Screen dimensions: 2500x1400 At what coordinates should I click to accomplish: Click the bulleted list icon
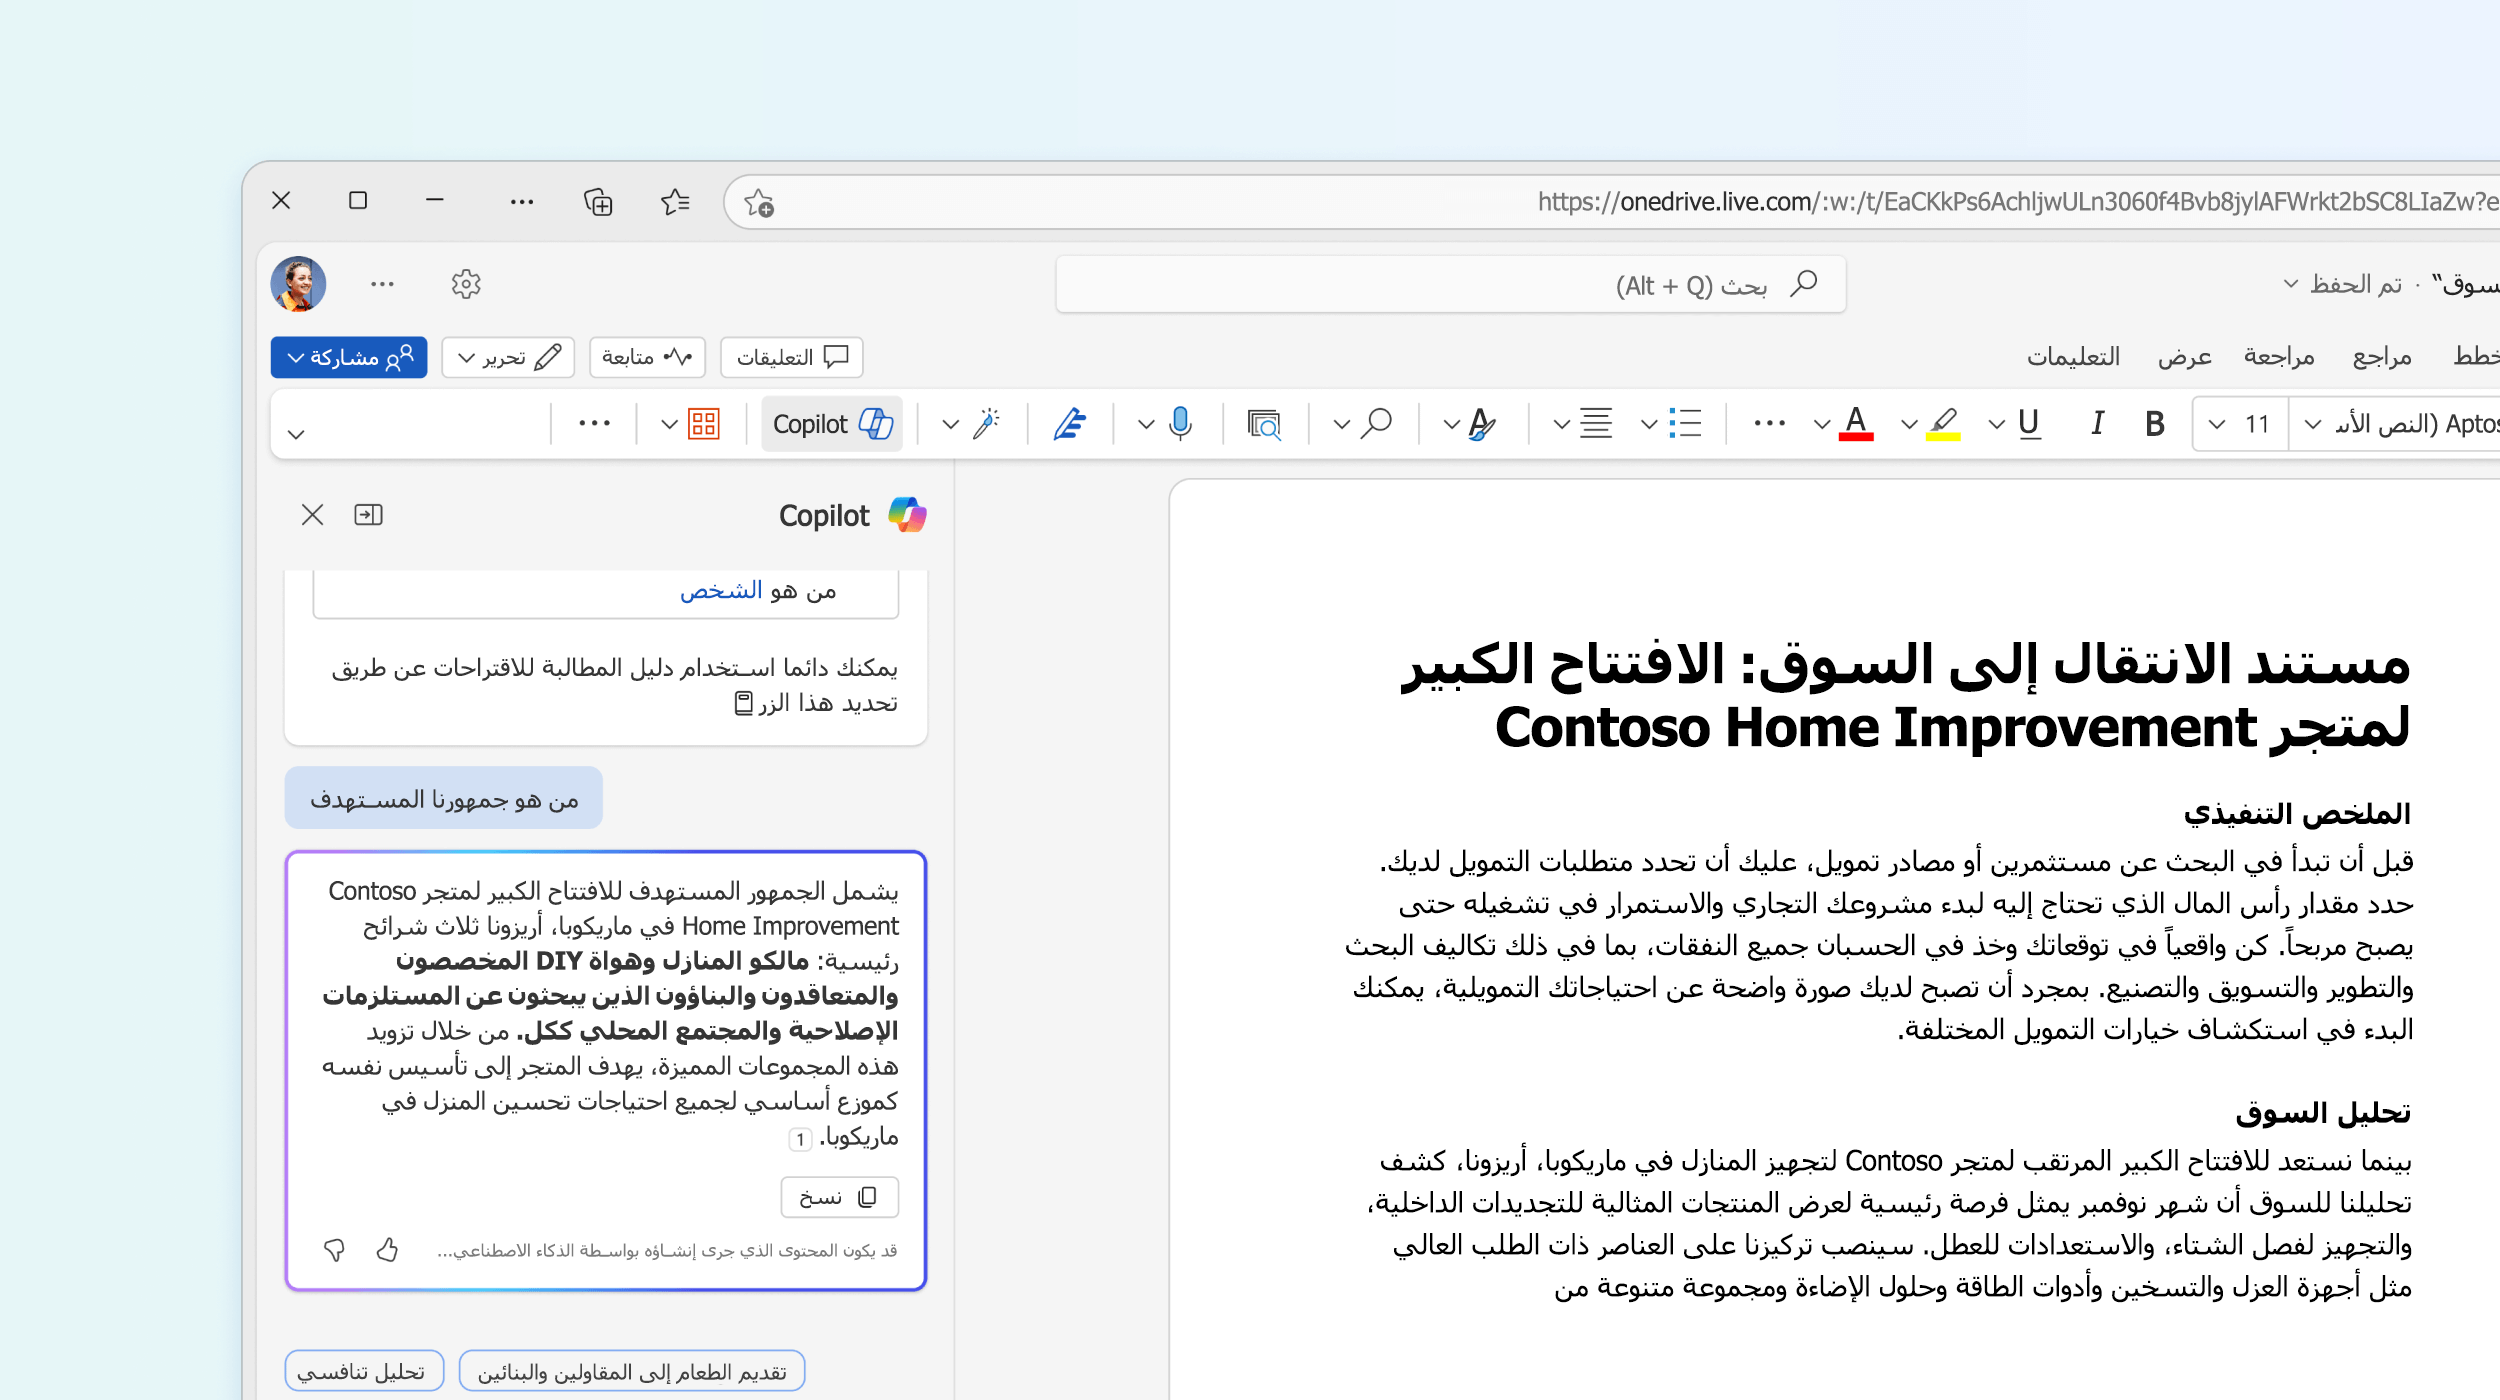click(1685, 424)
